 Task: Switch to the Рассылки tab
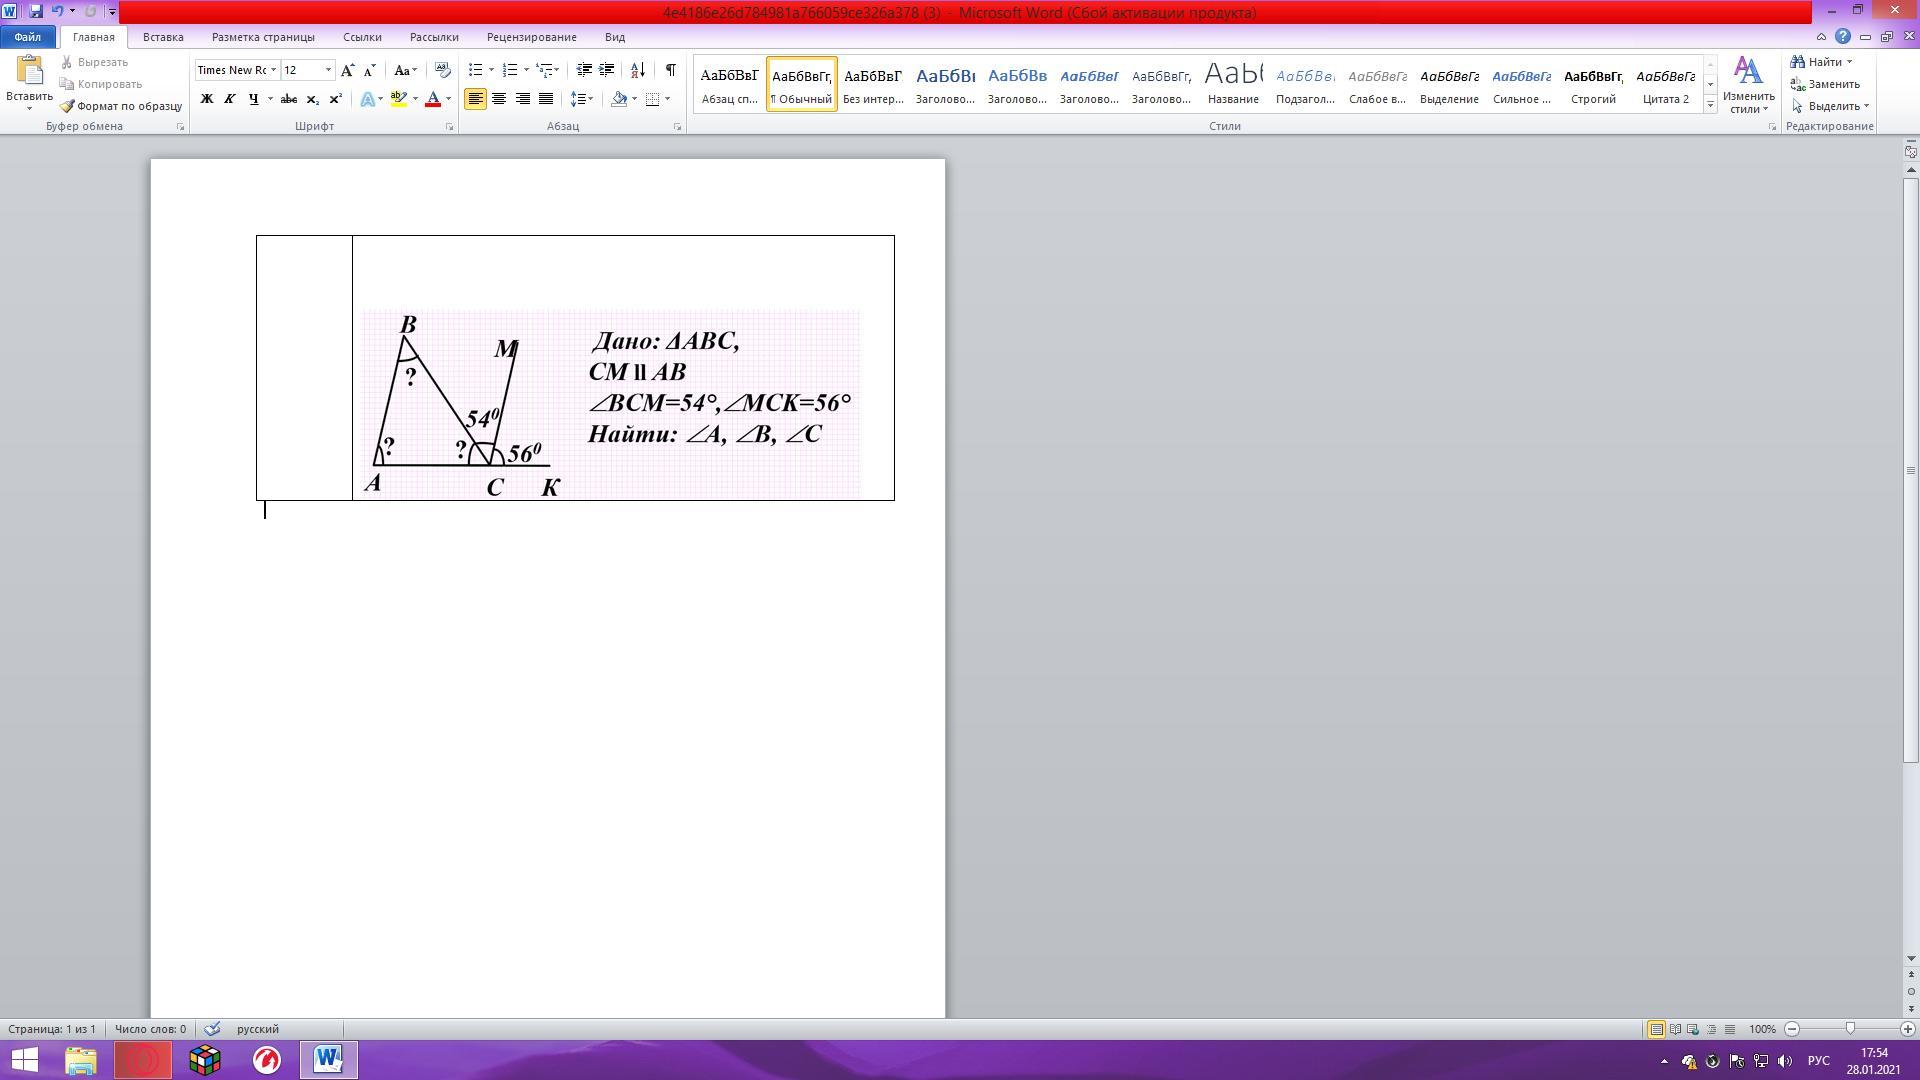tap(434, 37)
